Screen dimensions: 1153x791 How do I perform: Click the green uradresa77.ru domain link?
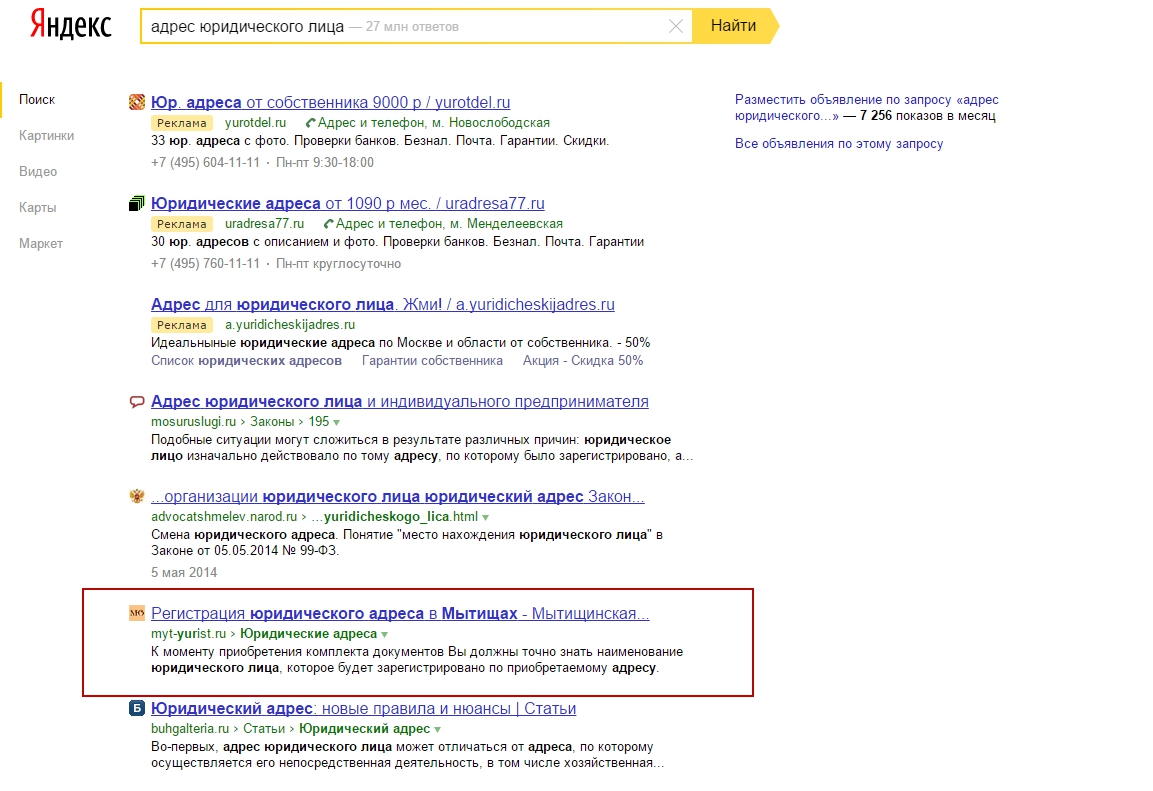(x=264, y=223)
